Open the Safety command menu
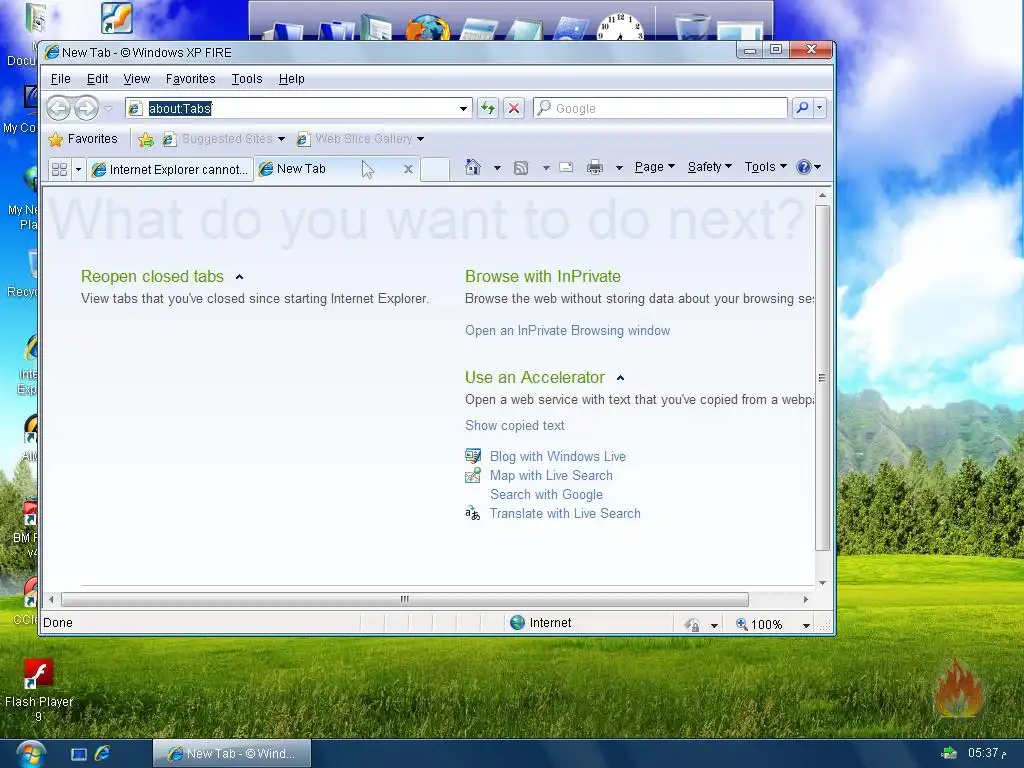The height and width of the screenshot is (768, 1024). pos(710,167)
